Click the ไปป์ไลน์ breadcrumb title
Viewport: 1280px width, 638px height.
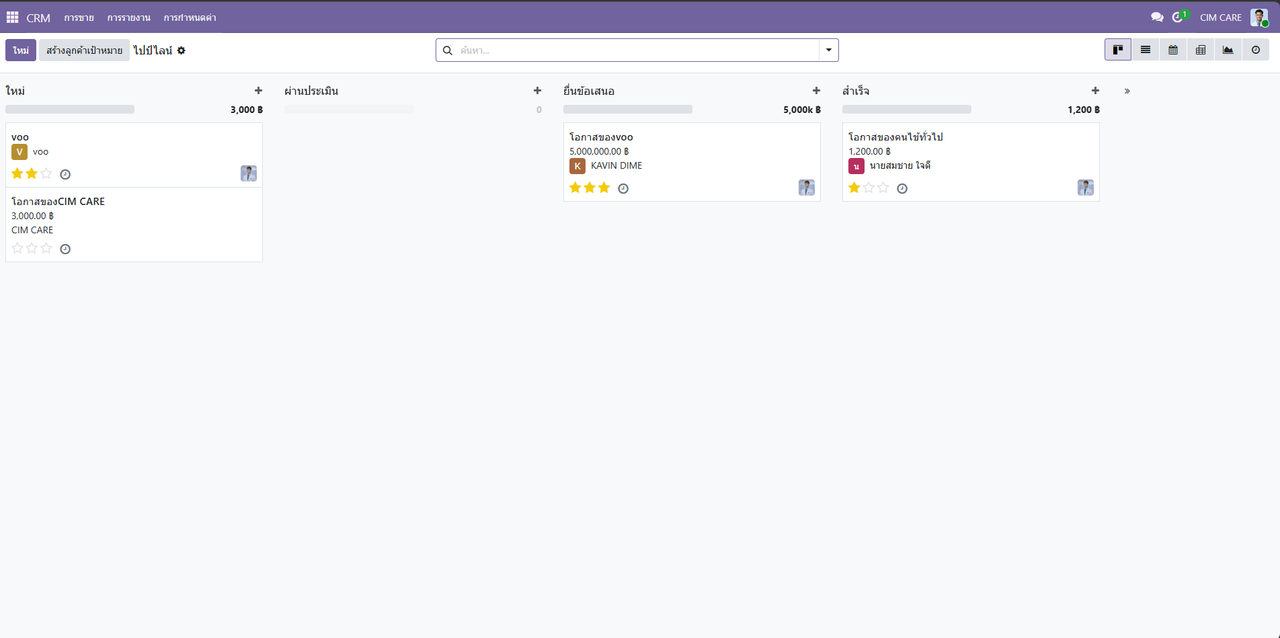click(153, 50)
